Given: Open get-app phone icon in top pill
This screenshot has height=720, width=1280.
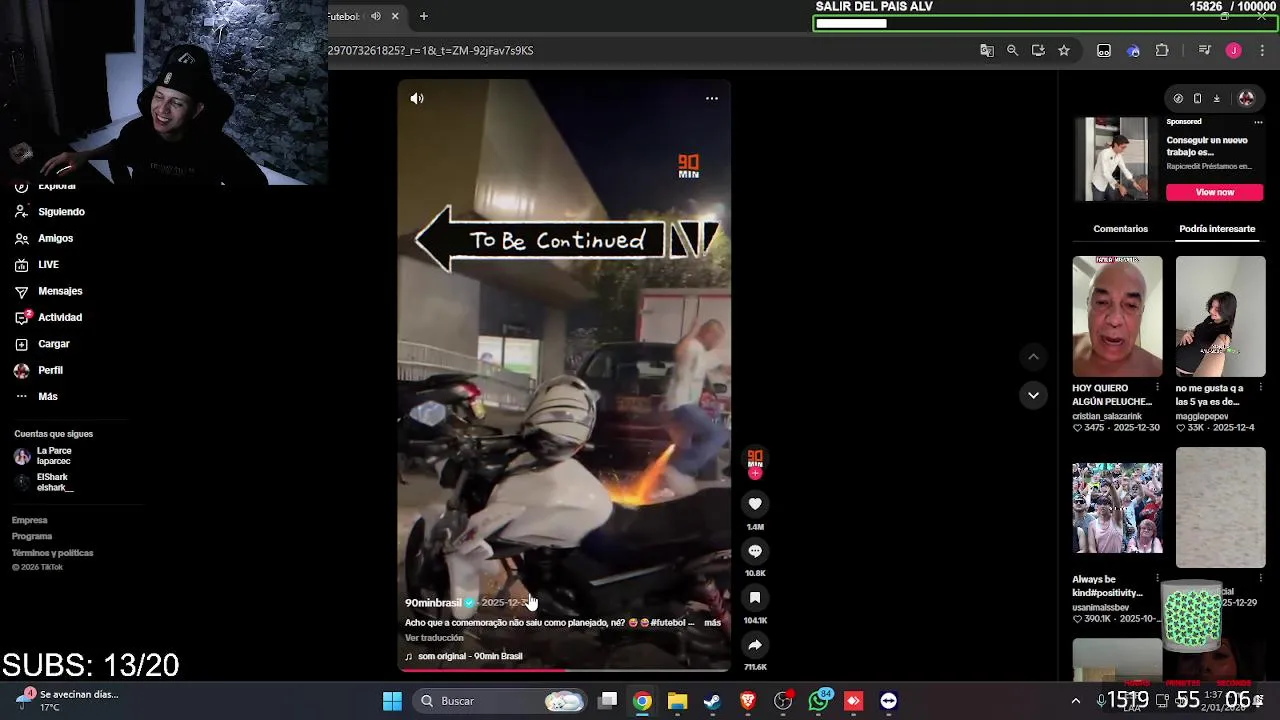Looking at the screenshot, I should (x=1197, y=98).
